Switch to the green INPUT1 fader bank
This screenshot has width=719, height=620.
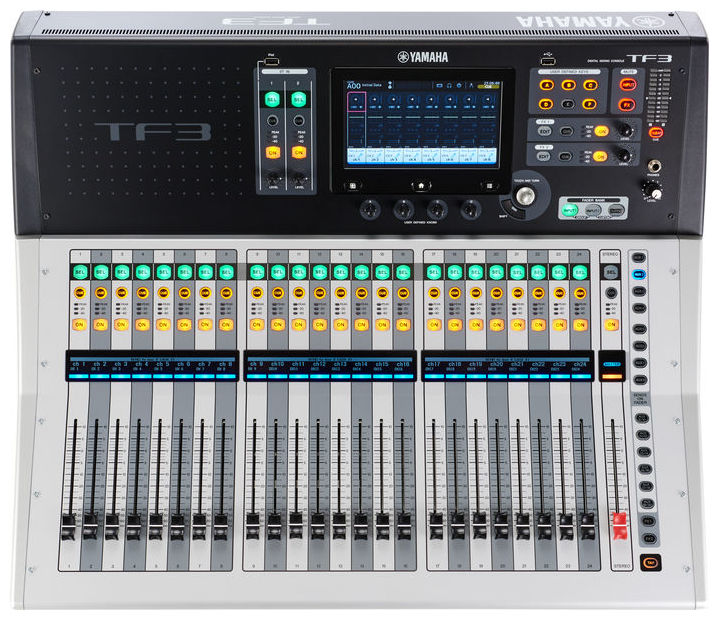click(x=570, y=210)
